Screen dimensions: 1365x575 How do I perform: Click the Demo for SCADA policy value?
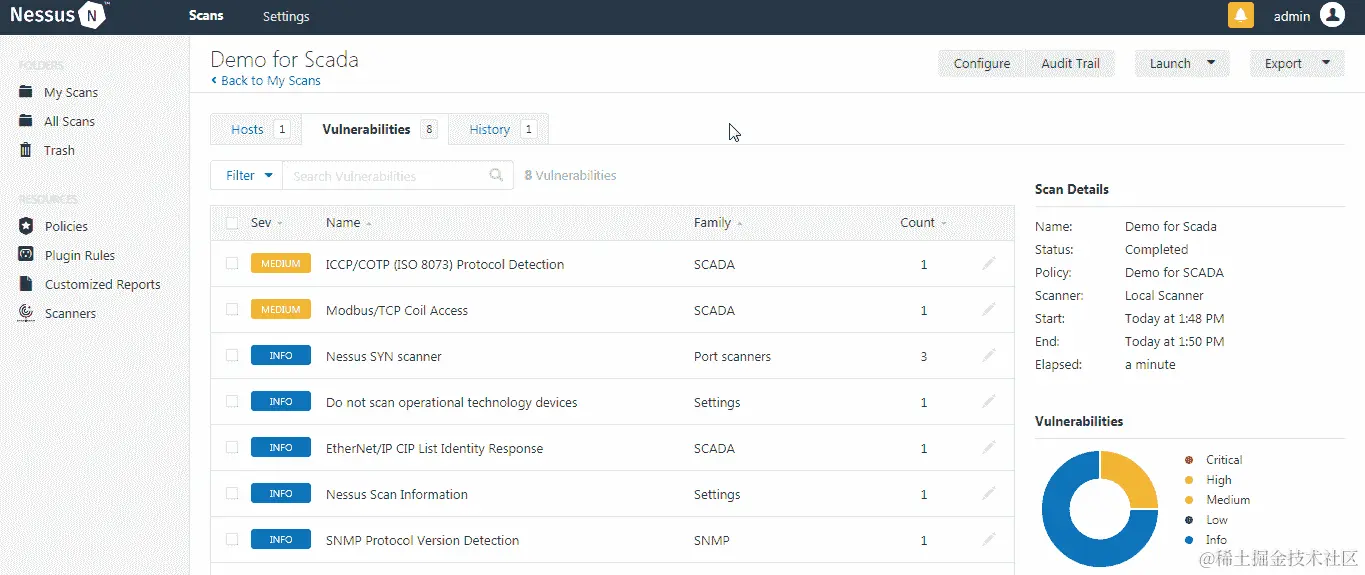pos(1174,272)
